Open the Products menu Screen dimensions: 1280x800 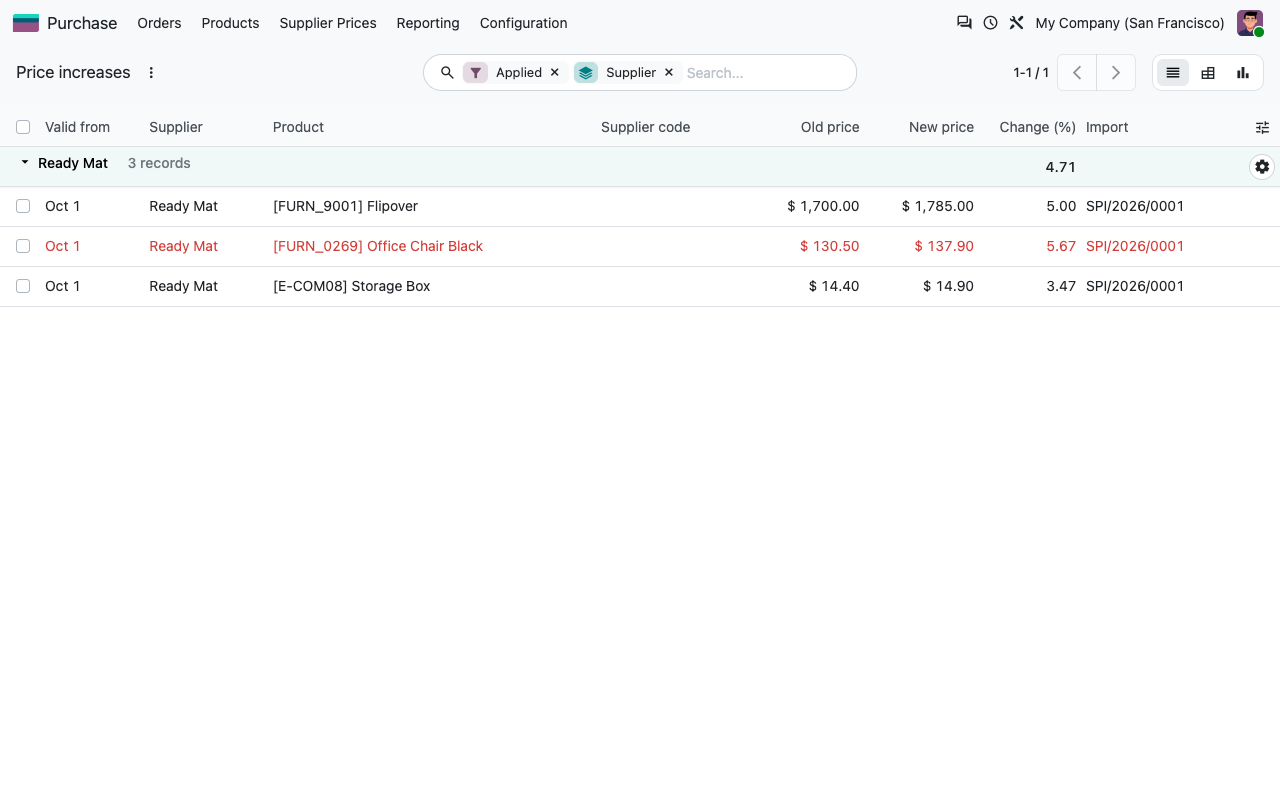[230, 23]
